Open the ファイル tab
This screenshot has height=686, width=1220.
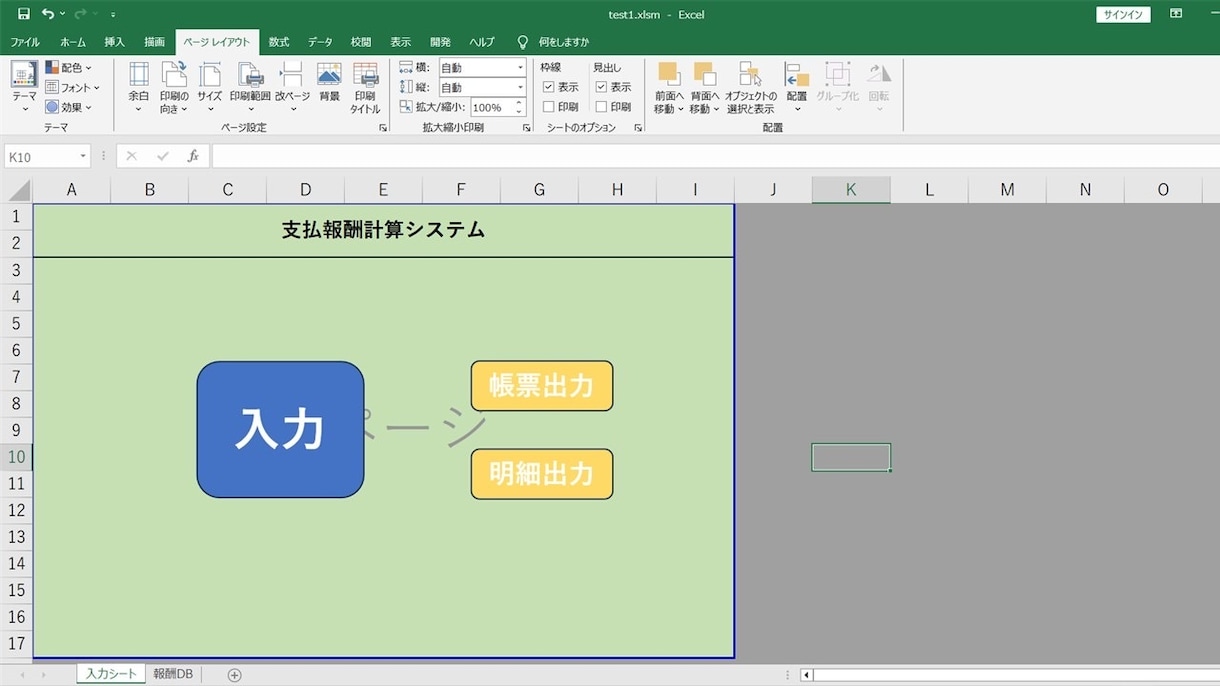(x=25, y=42)
